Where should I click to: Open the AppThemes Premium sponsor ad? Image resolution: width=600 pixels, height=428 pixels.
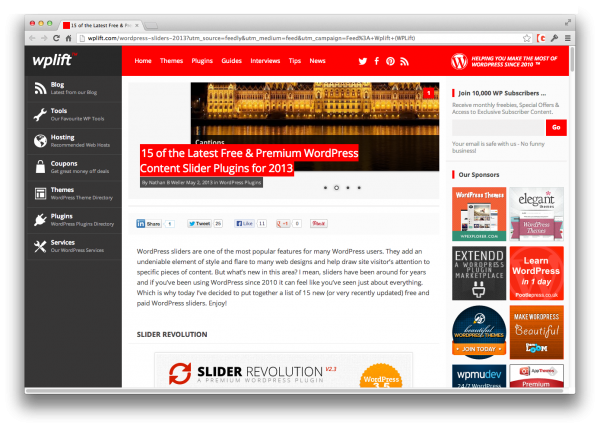[x=536, y=376]
